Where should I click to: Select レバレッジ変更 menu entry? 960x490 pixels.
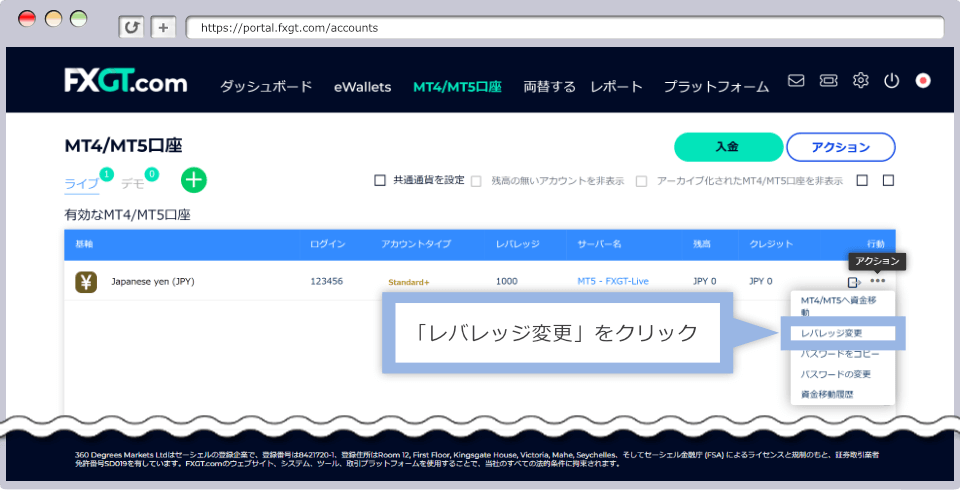pos(832,333)
